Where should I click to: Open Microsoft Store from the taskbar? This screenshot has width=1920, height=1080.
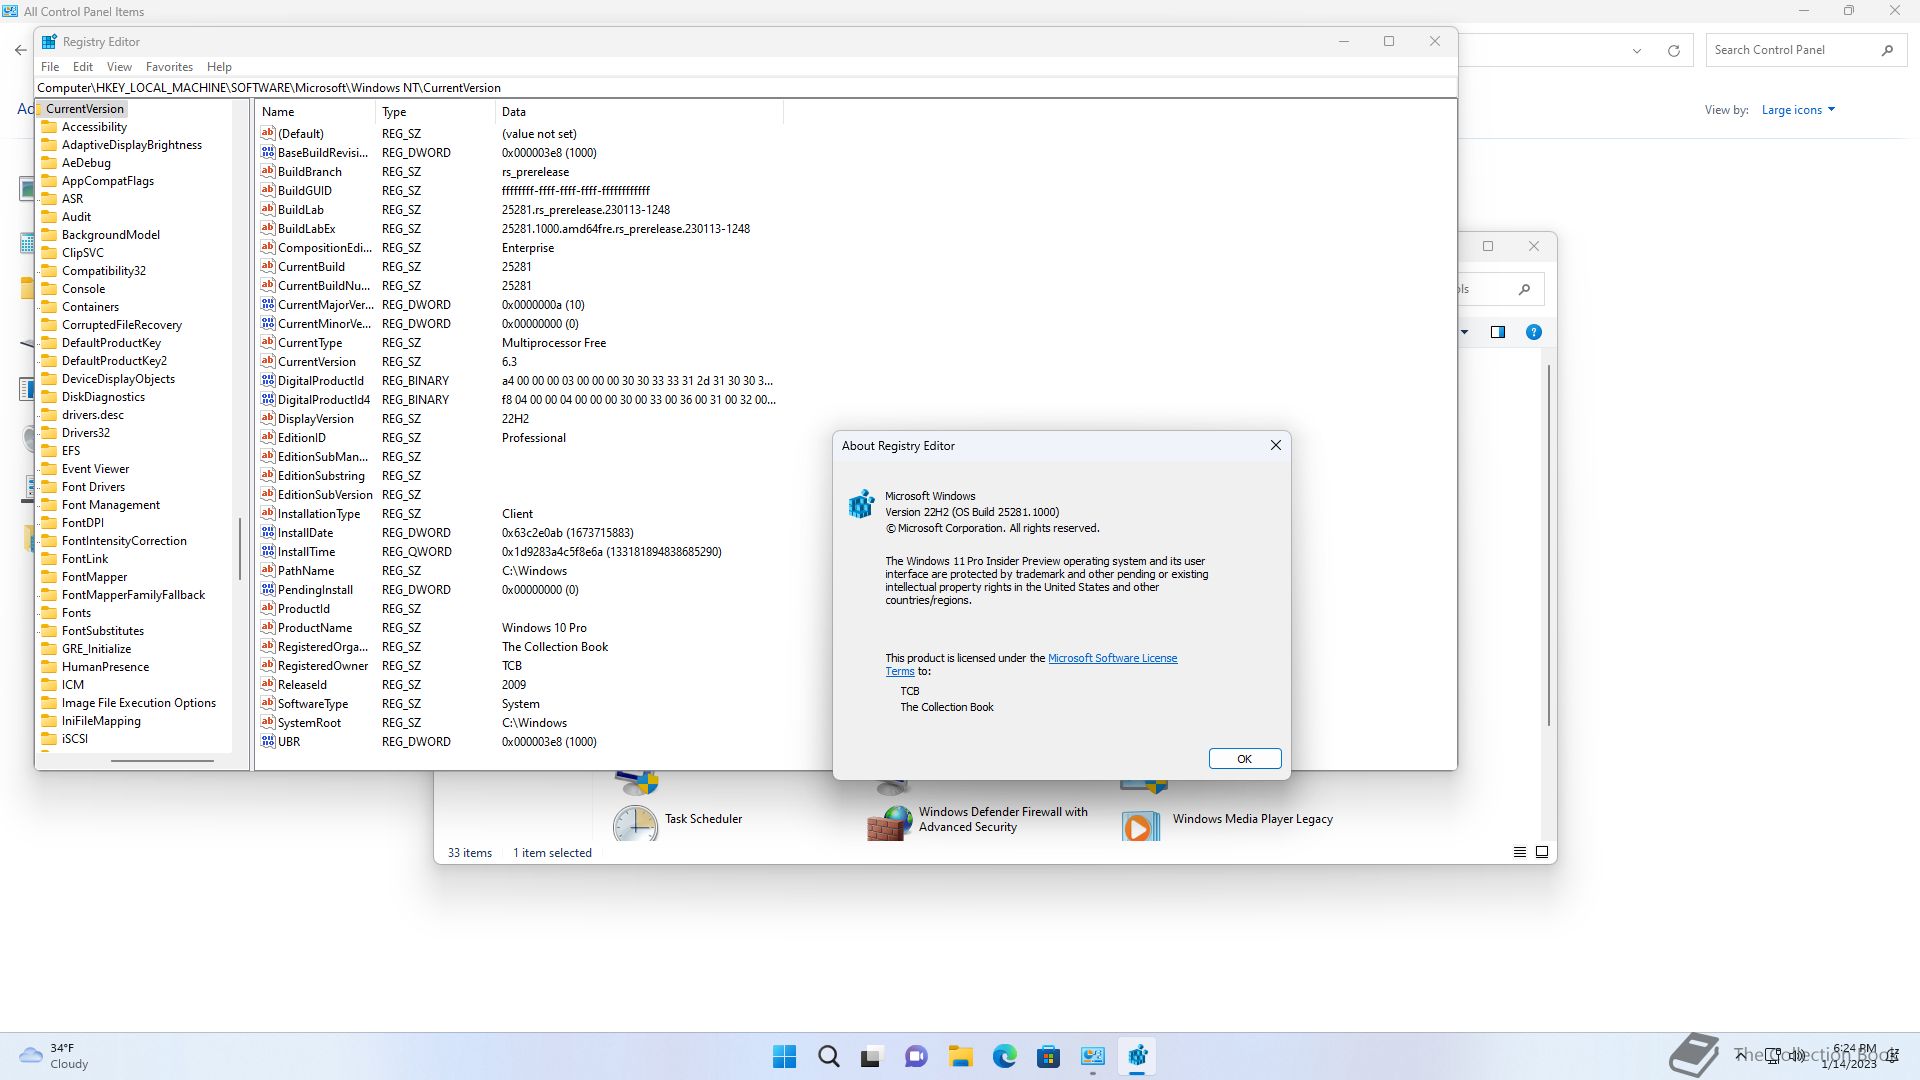click(x=1048, y=1056)
